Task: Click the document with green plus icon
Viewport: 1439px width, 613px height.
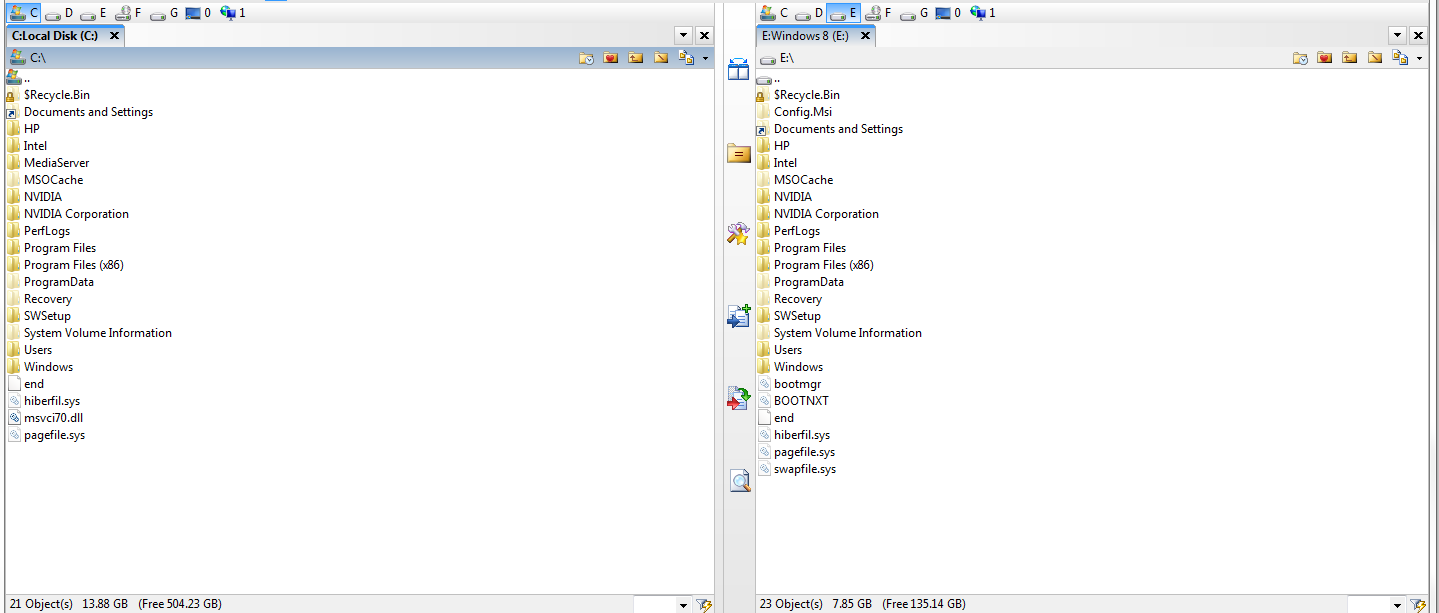Action: point(738,317)
